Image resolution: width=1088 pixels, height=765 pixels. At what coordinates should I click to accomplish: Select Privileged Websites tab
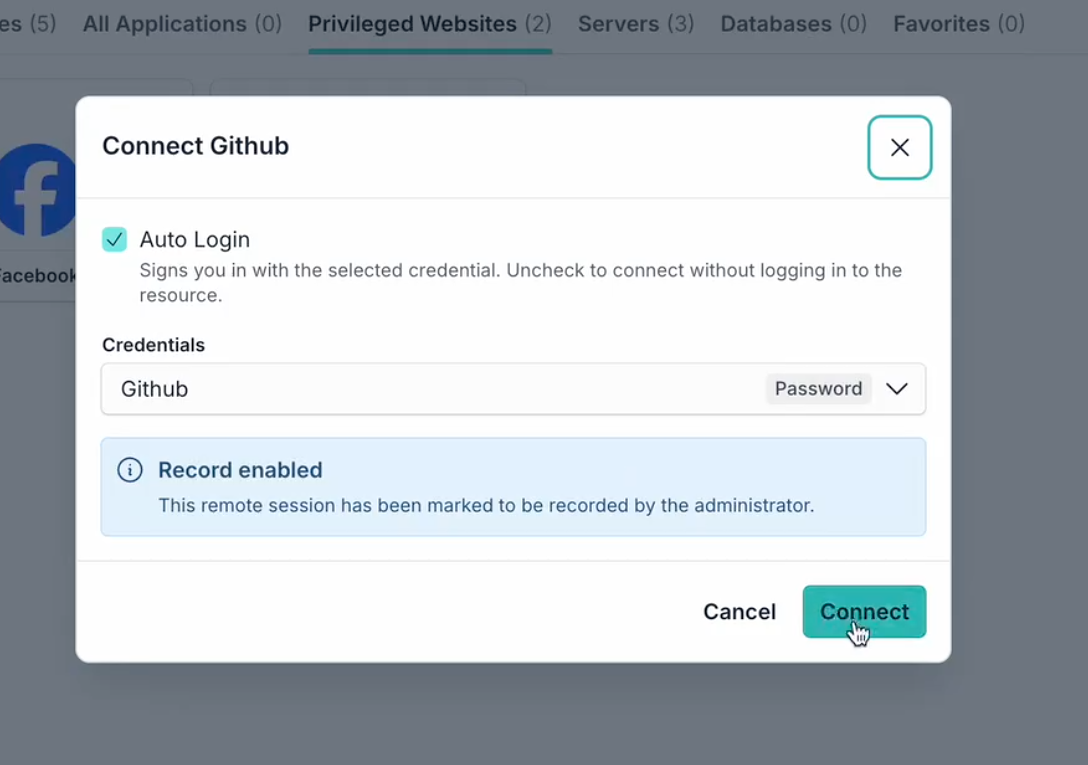[x=430, y=24]
